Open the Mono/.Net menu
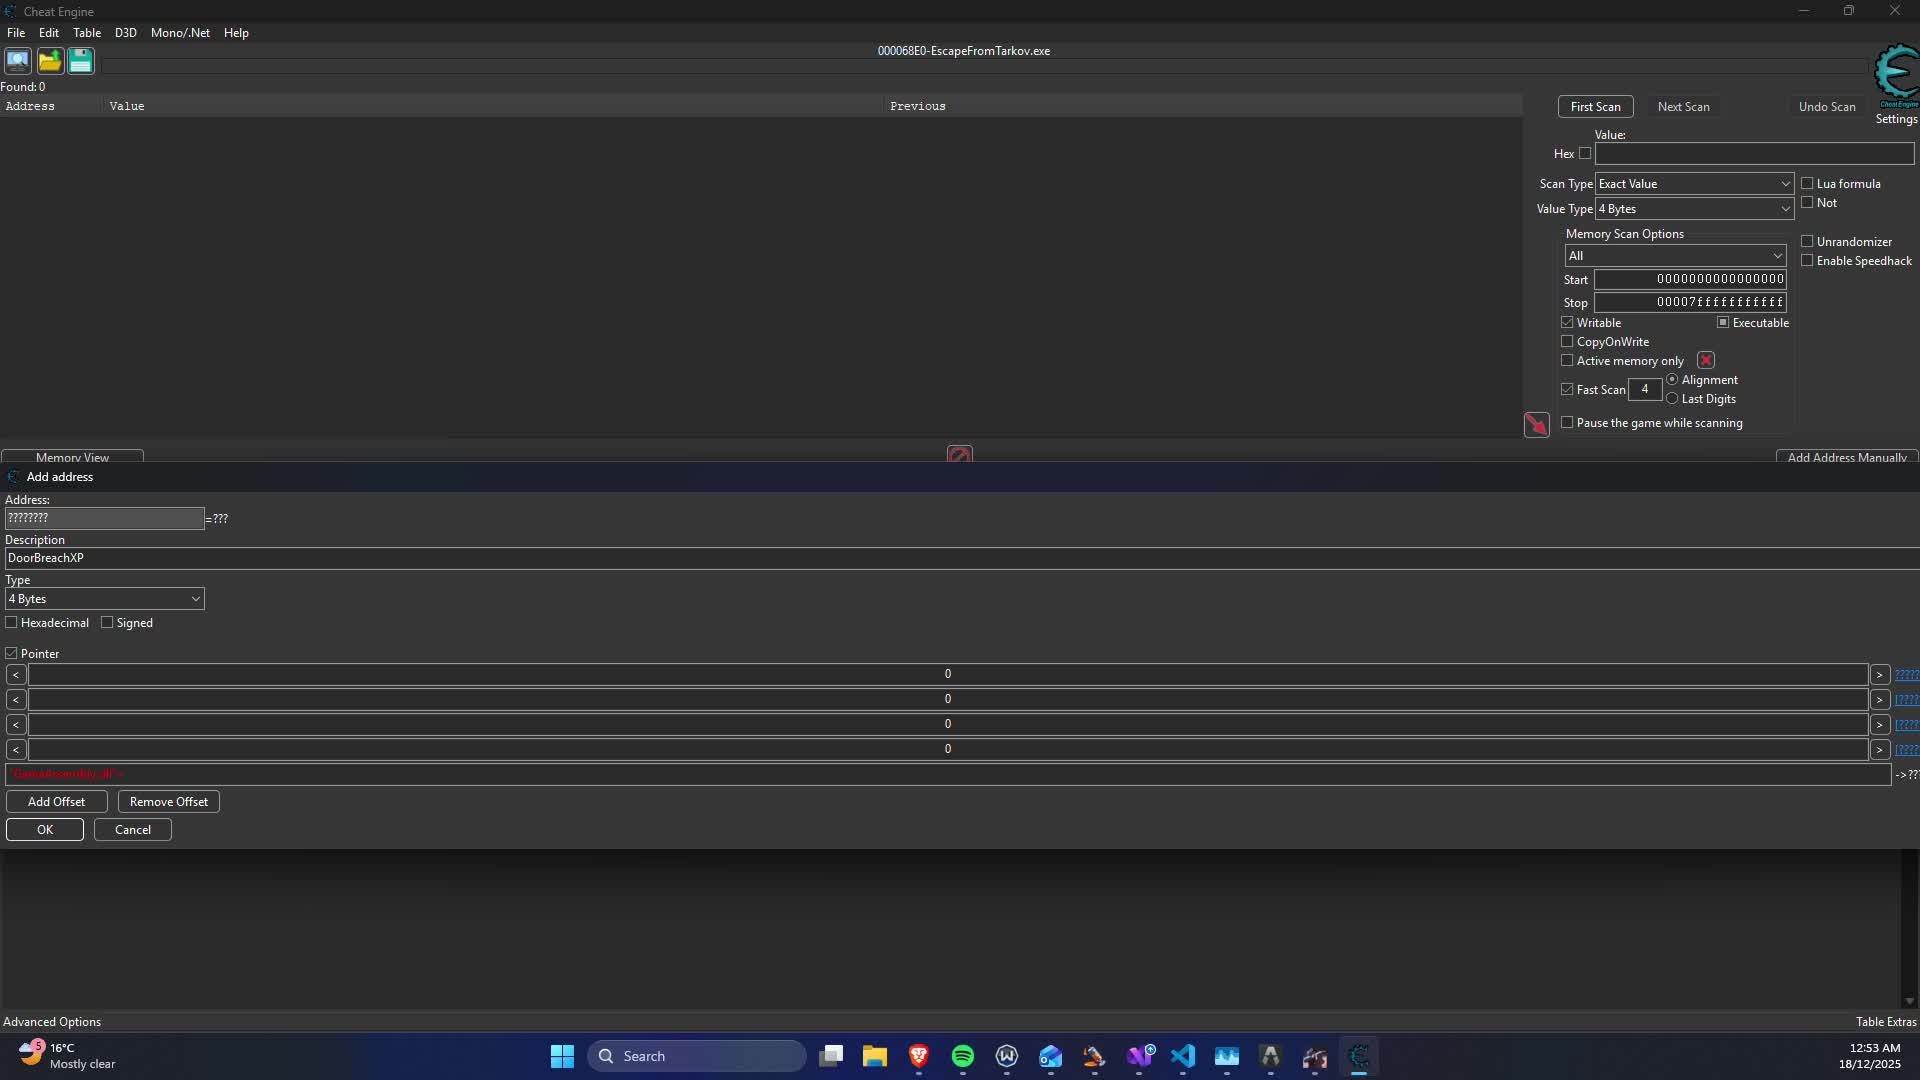The image size is (1920, 1080). tap(181, 33)
